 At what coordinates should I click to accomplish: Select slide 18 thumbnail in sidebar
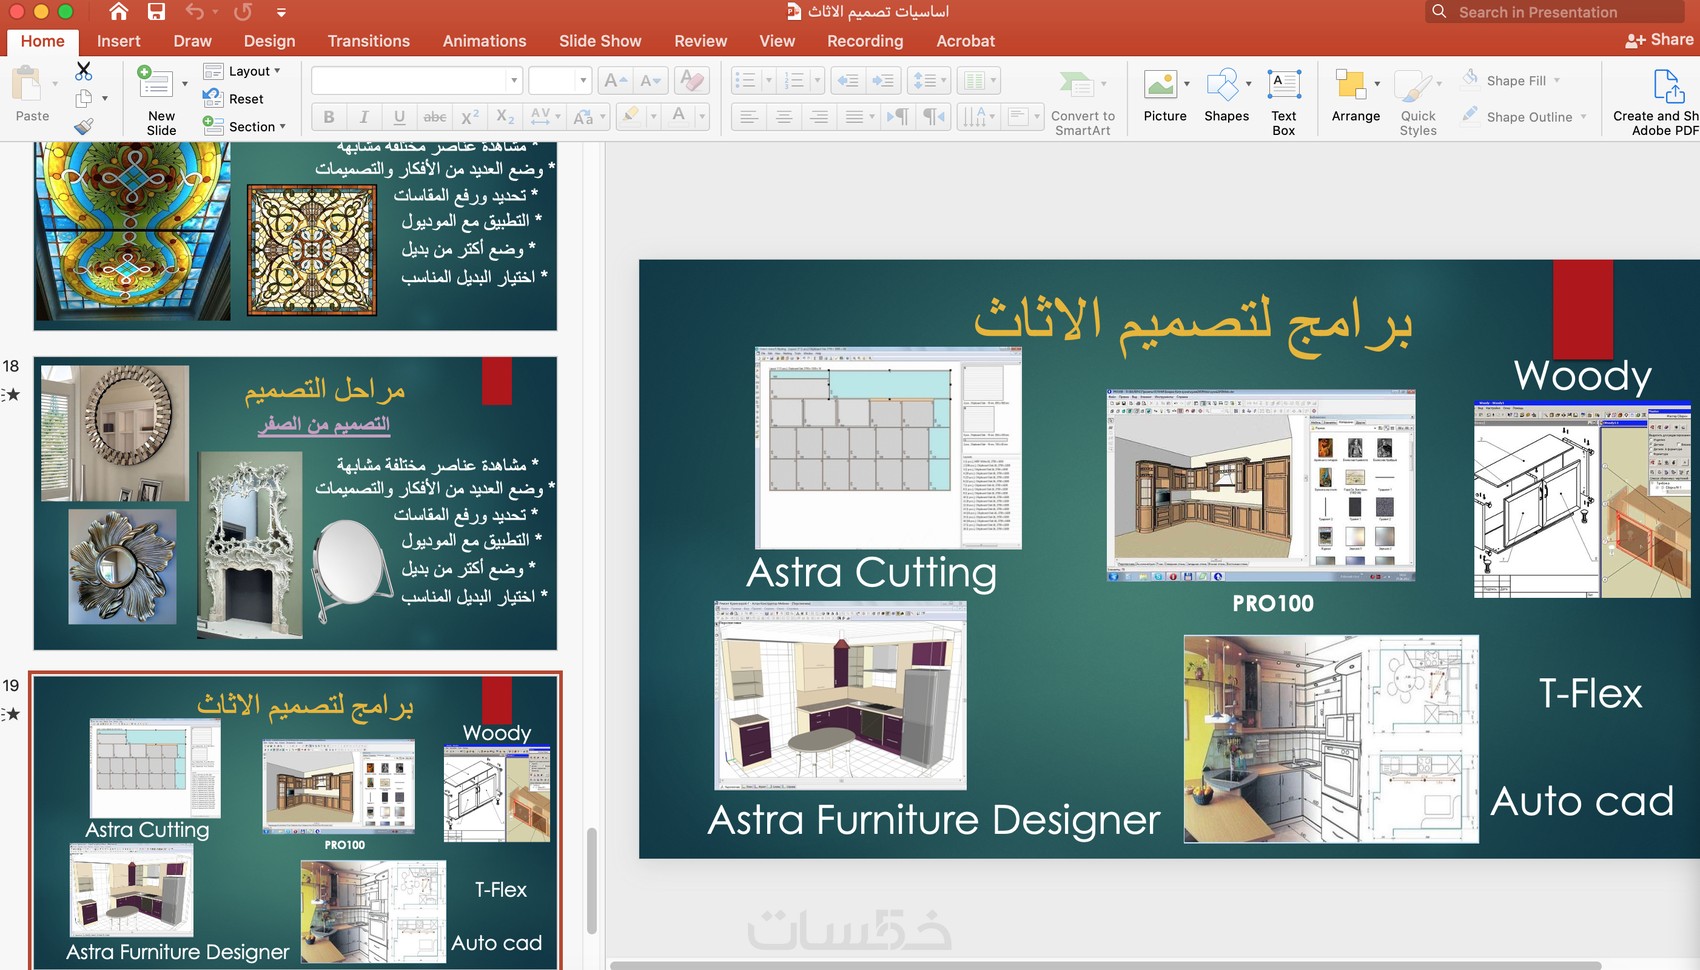pyautogui.click(x=295, y=502)
